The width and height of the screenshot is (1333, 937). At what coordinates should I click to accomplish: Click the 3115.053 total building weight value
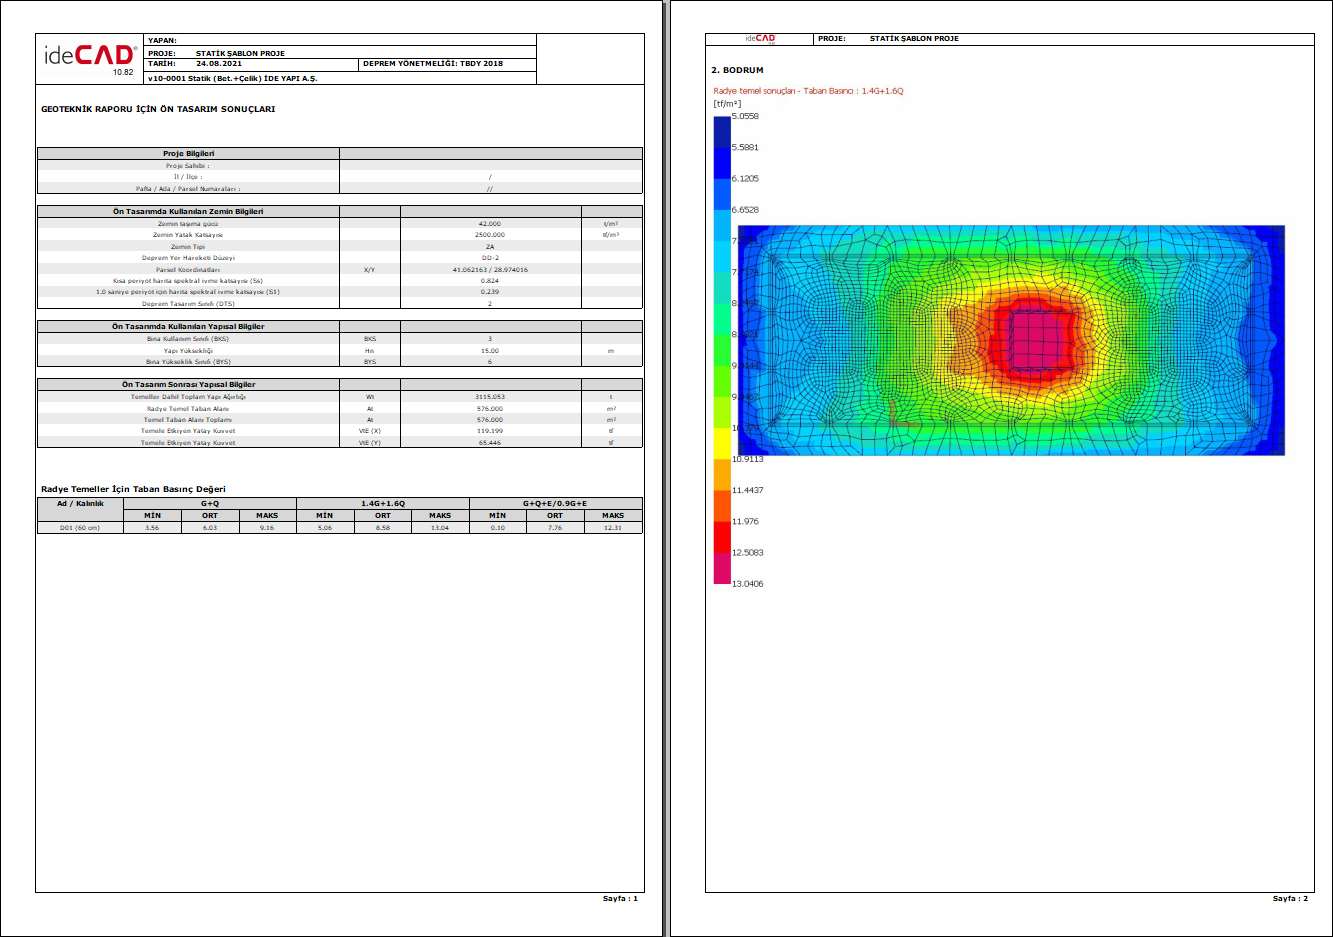(x=490, y=397)
